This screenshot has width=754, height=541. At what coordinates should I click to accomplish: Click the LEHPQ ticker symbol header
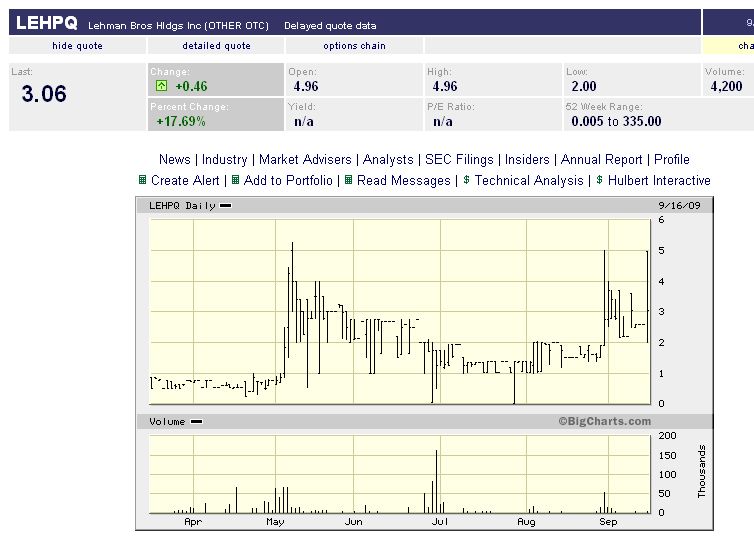point(47,23)
